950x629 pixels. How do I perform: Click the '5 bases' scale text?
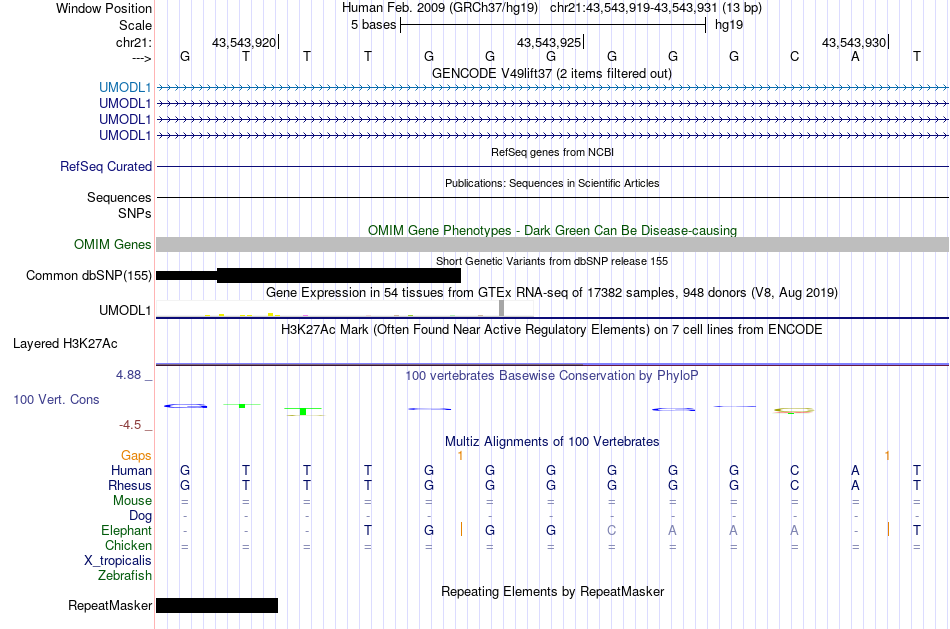373,25
